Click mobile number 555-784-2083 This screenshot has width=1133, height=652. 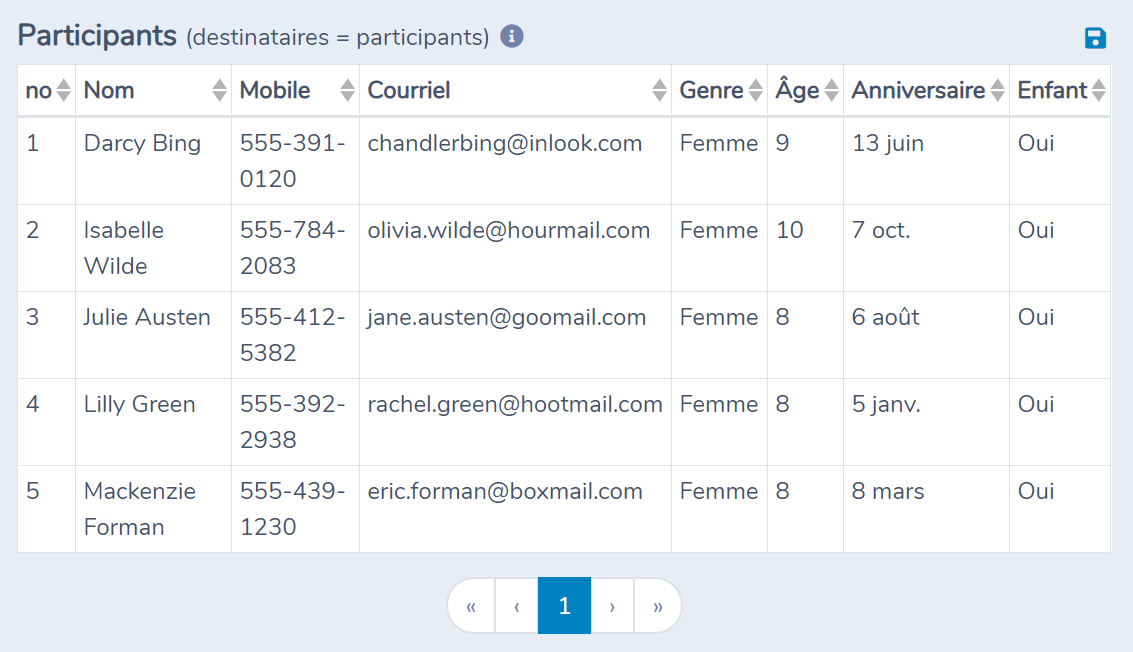[x=293, y=248]
